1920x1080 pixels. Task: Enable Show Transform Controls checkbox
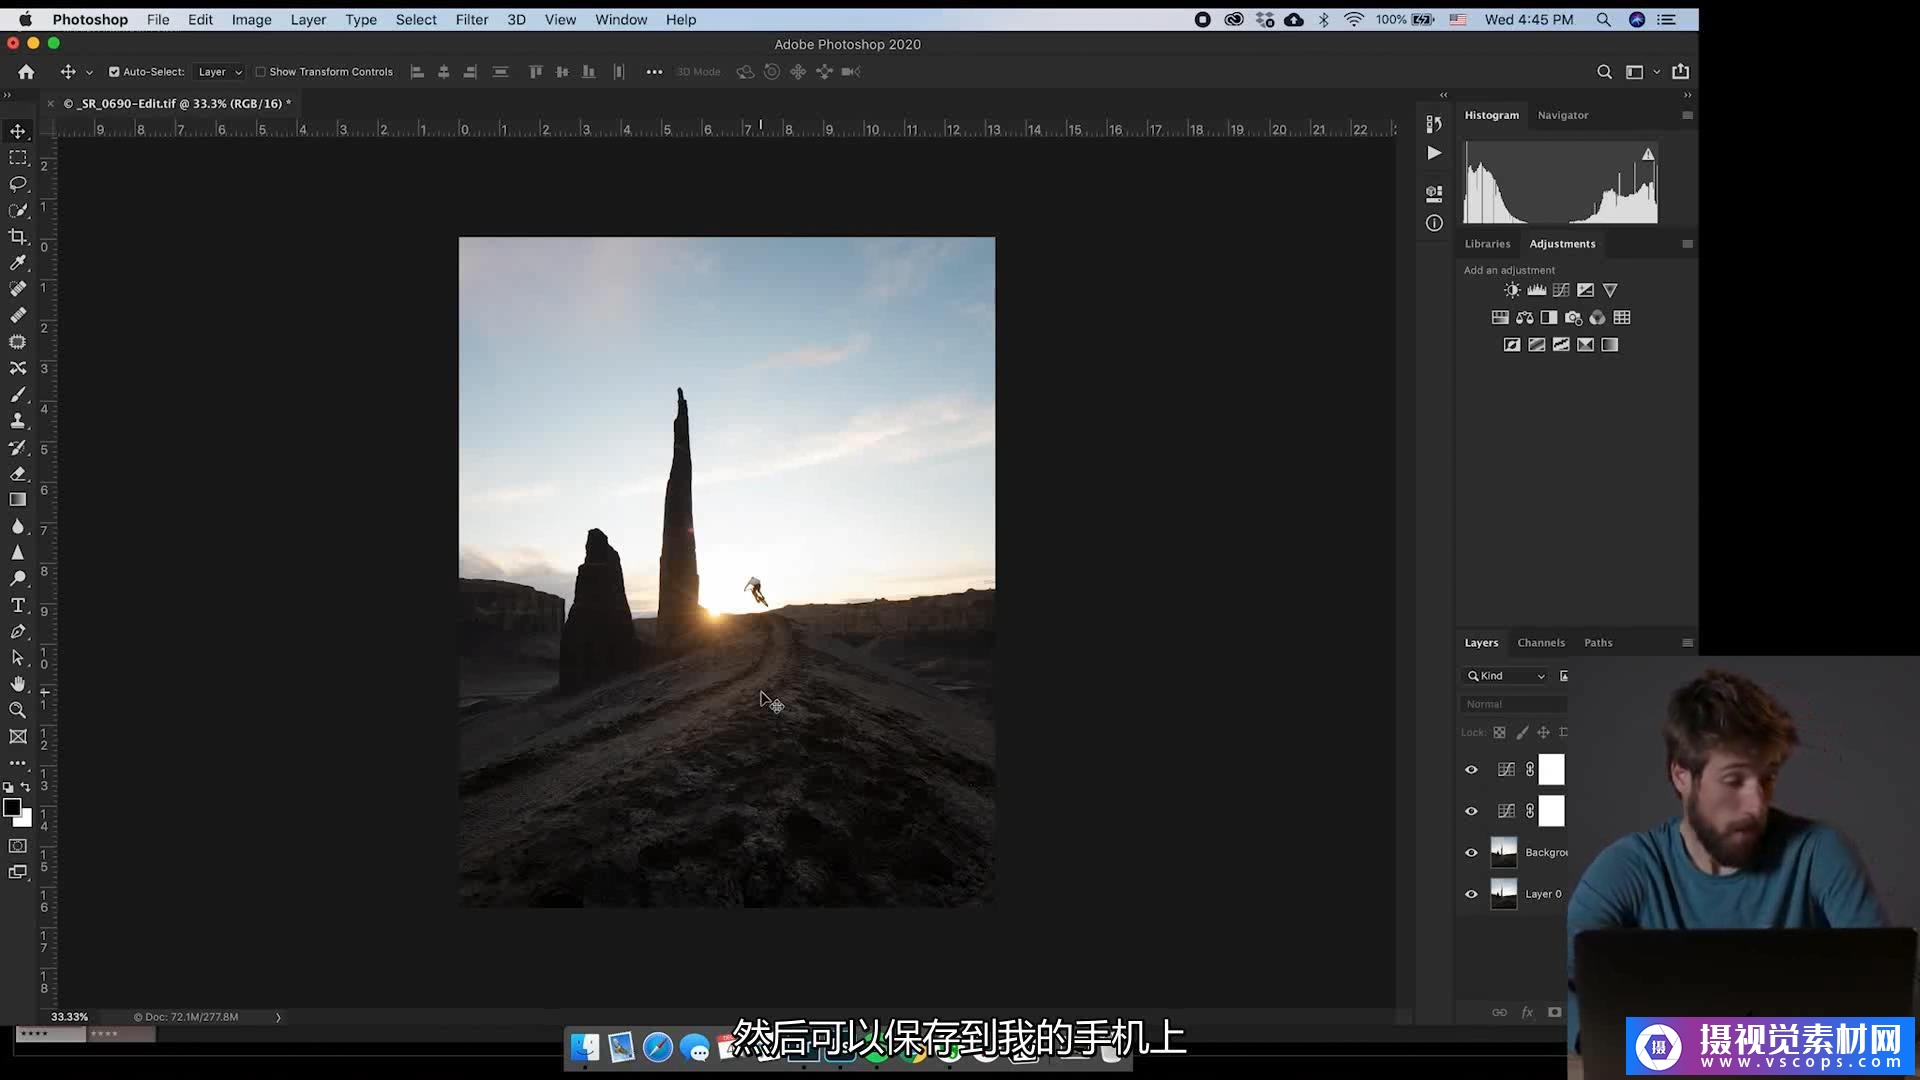(260, 72)
